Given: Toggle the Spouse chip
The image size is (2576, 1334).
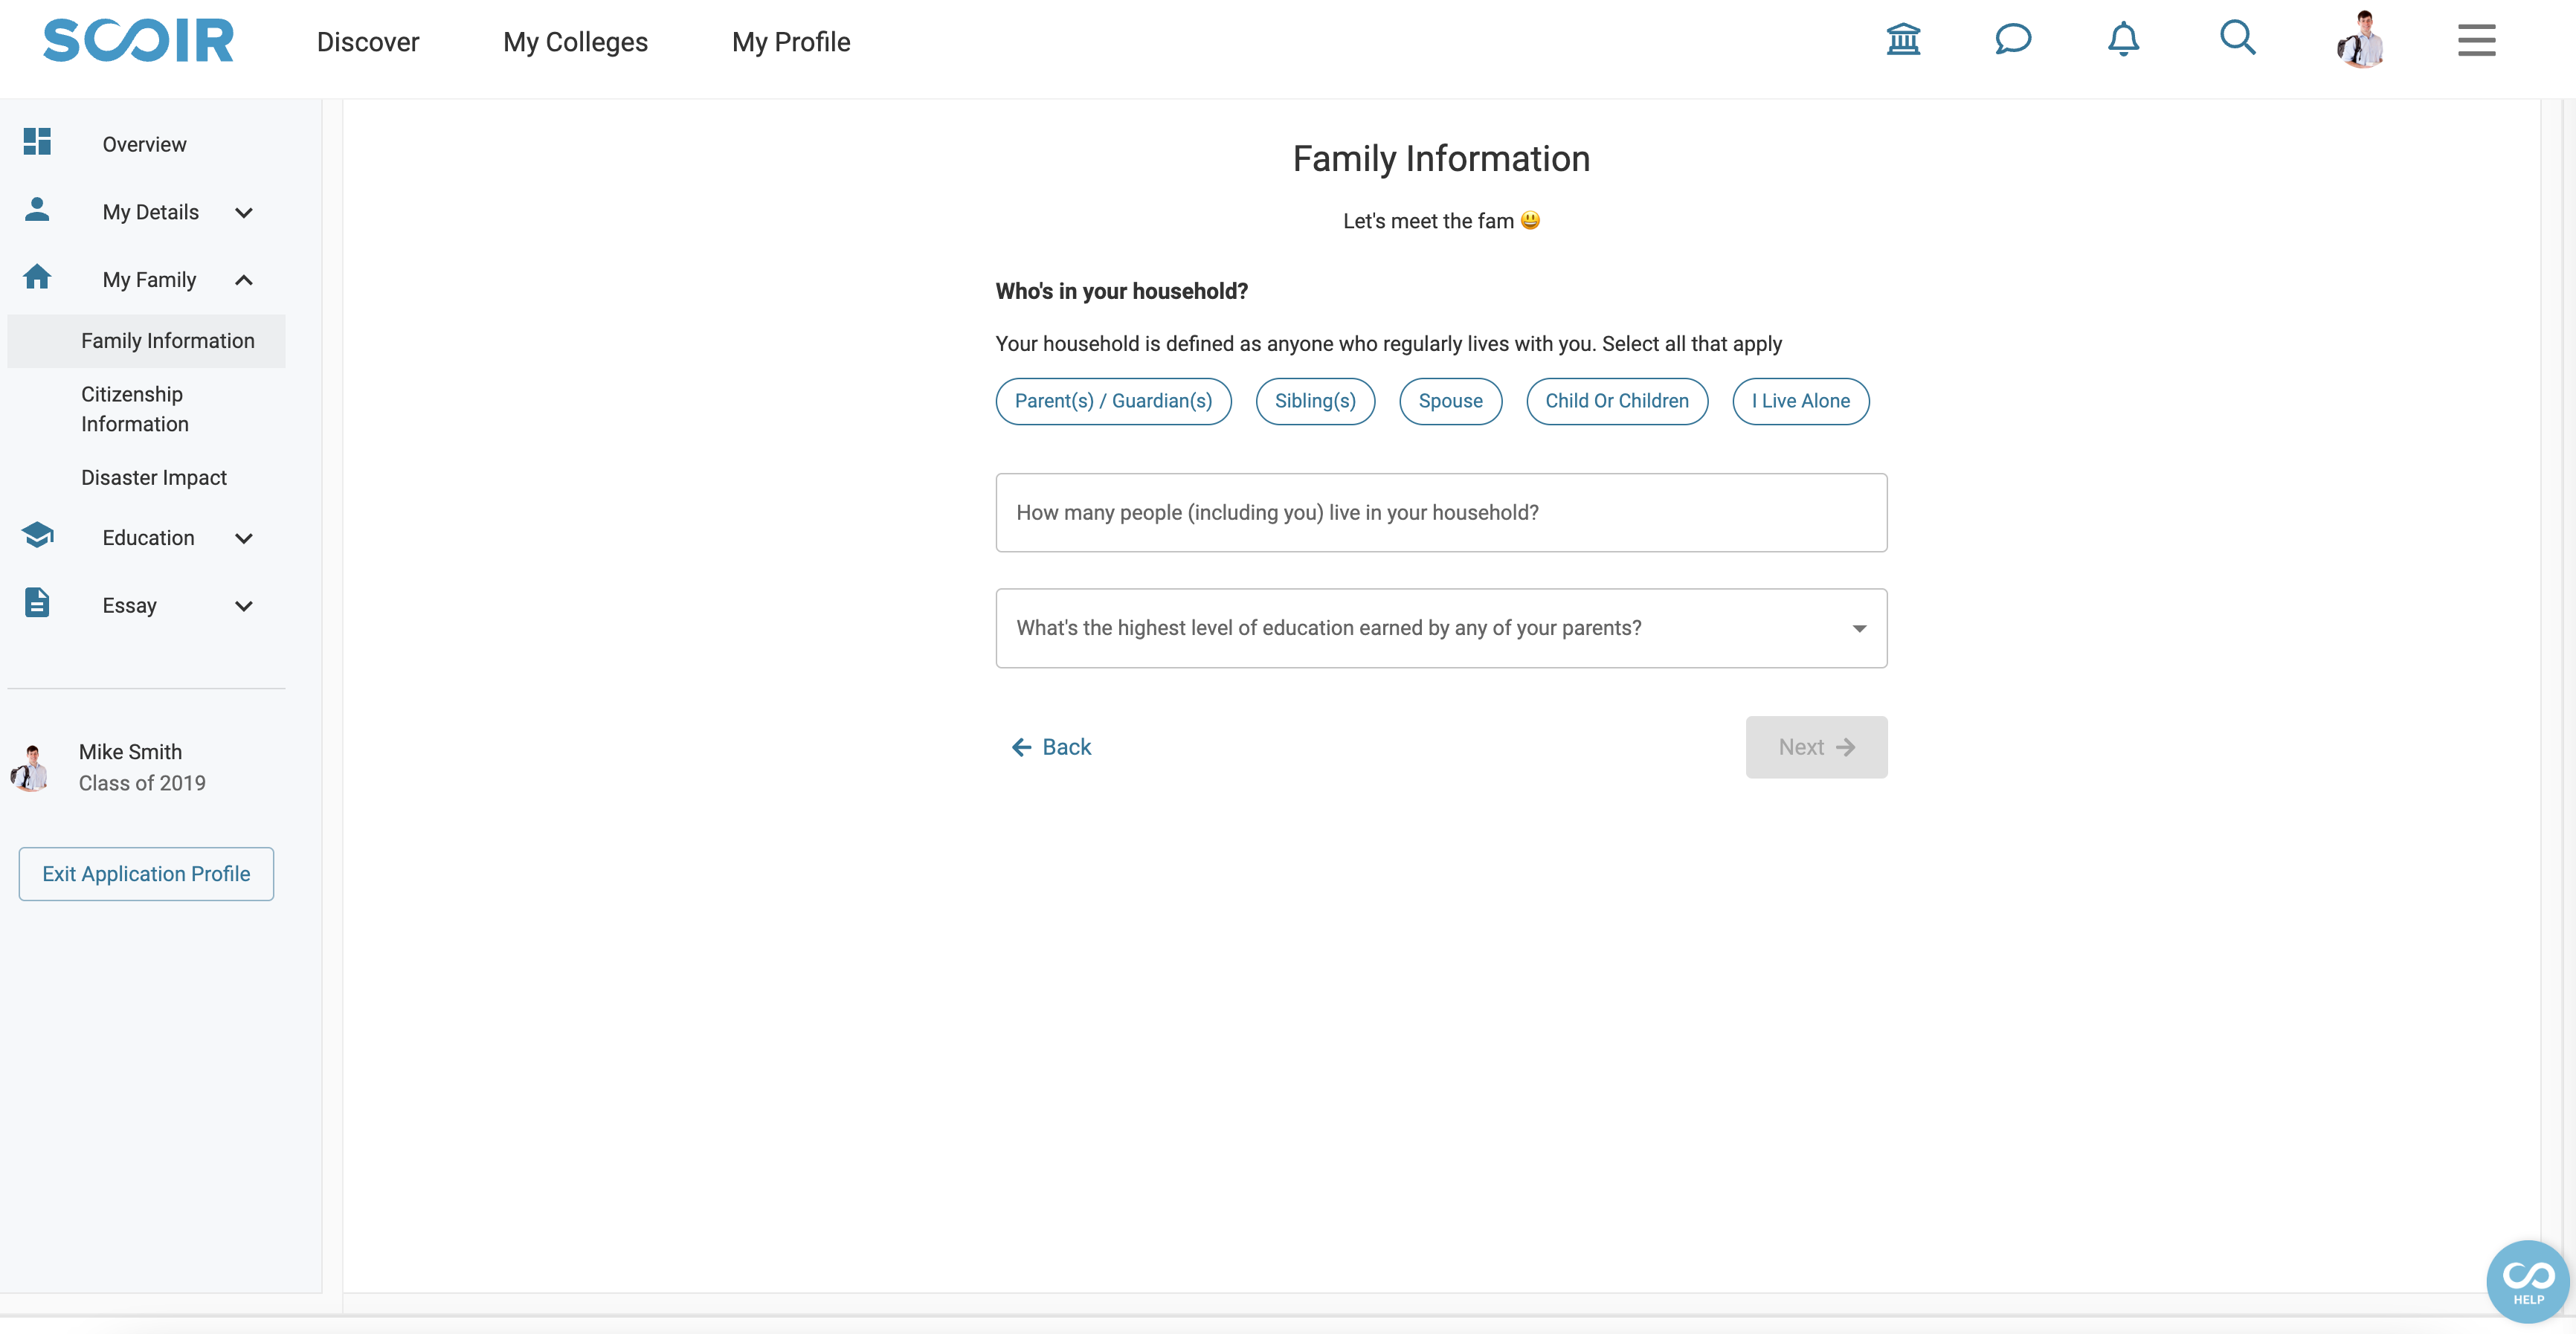Looking at the screenshot, I should coord(1450,401).
